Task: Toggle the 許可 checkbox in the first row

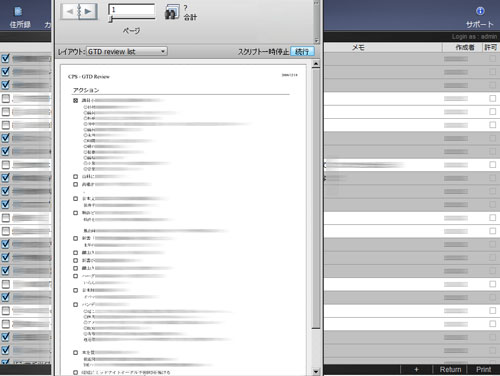Action: [492, 59]
